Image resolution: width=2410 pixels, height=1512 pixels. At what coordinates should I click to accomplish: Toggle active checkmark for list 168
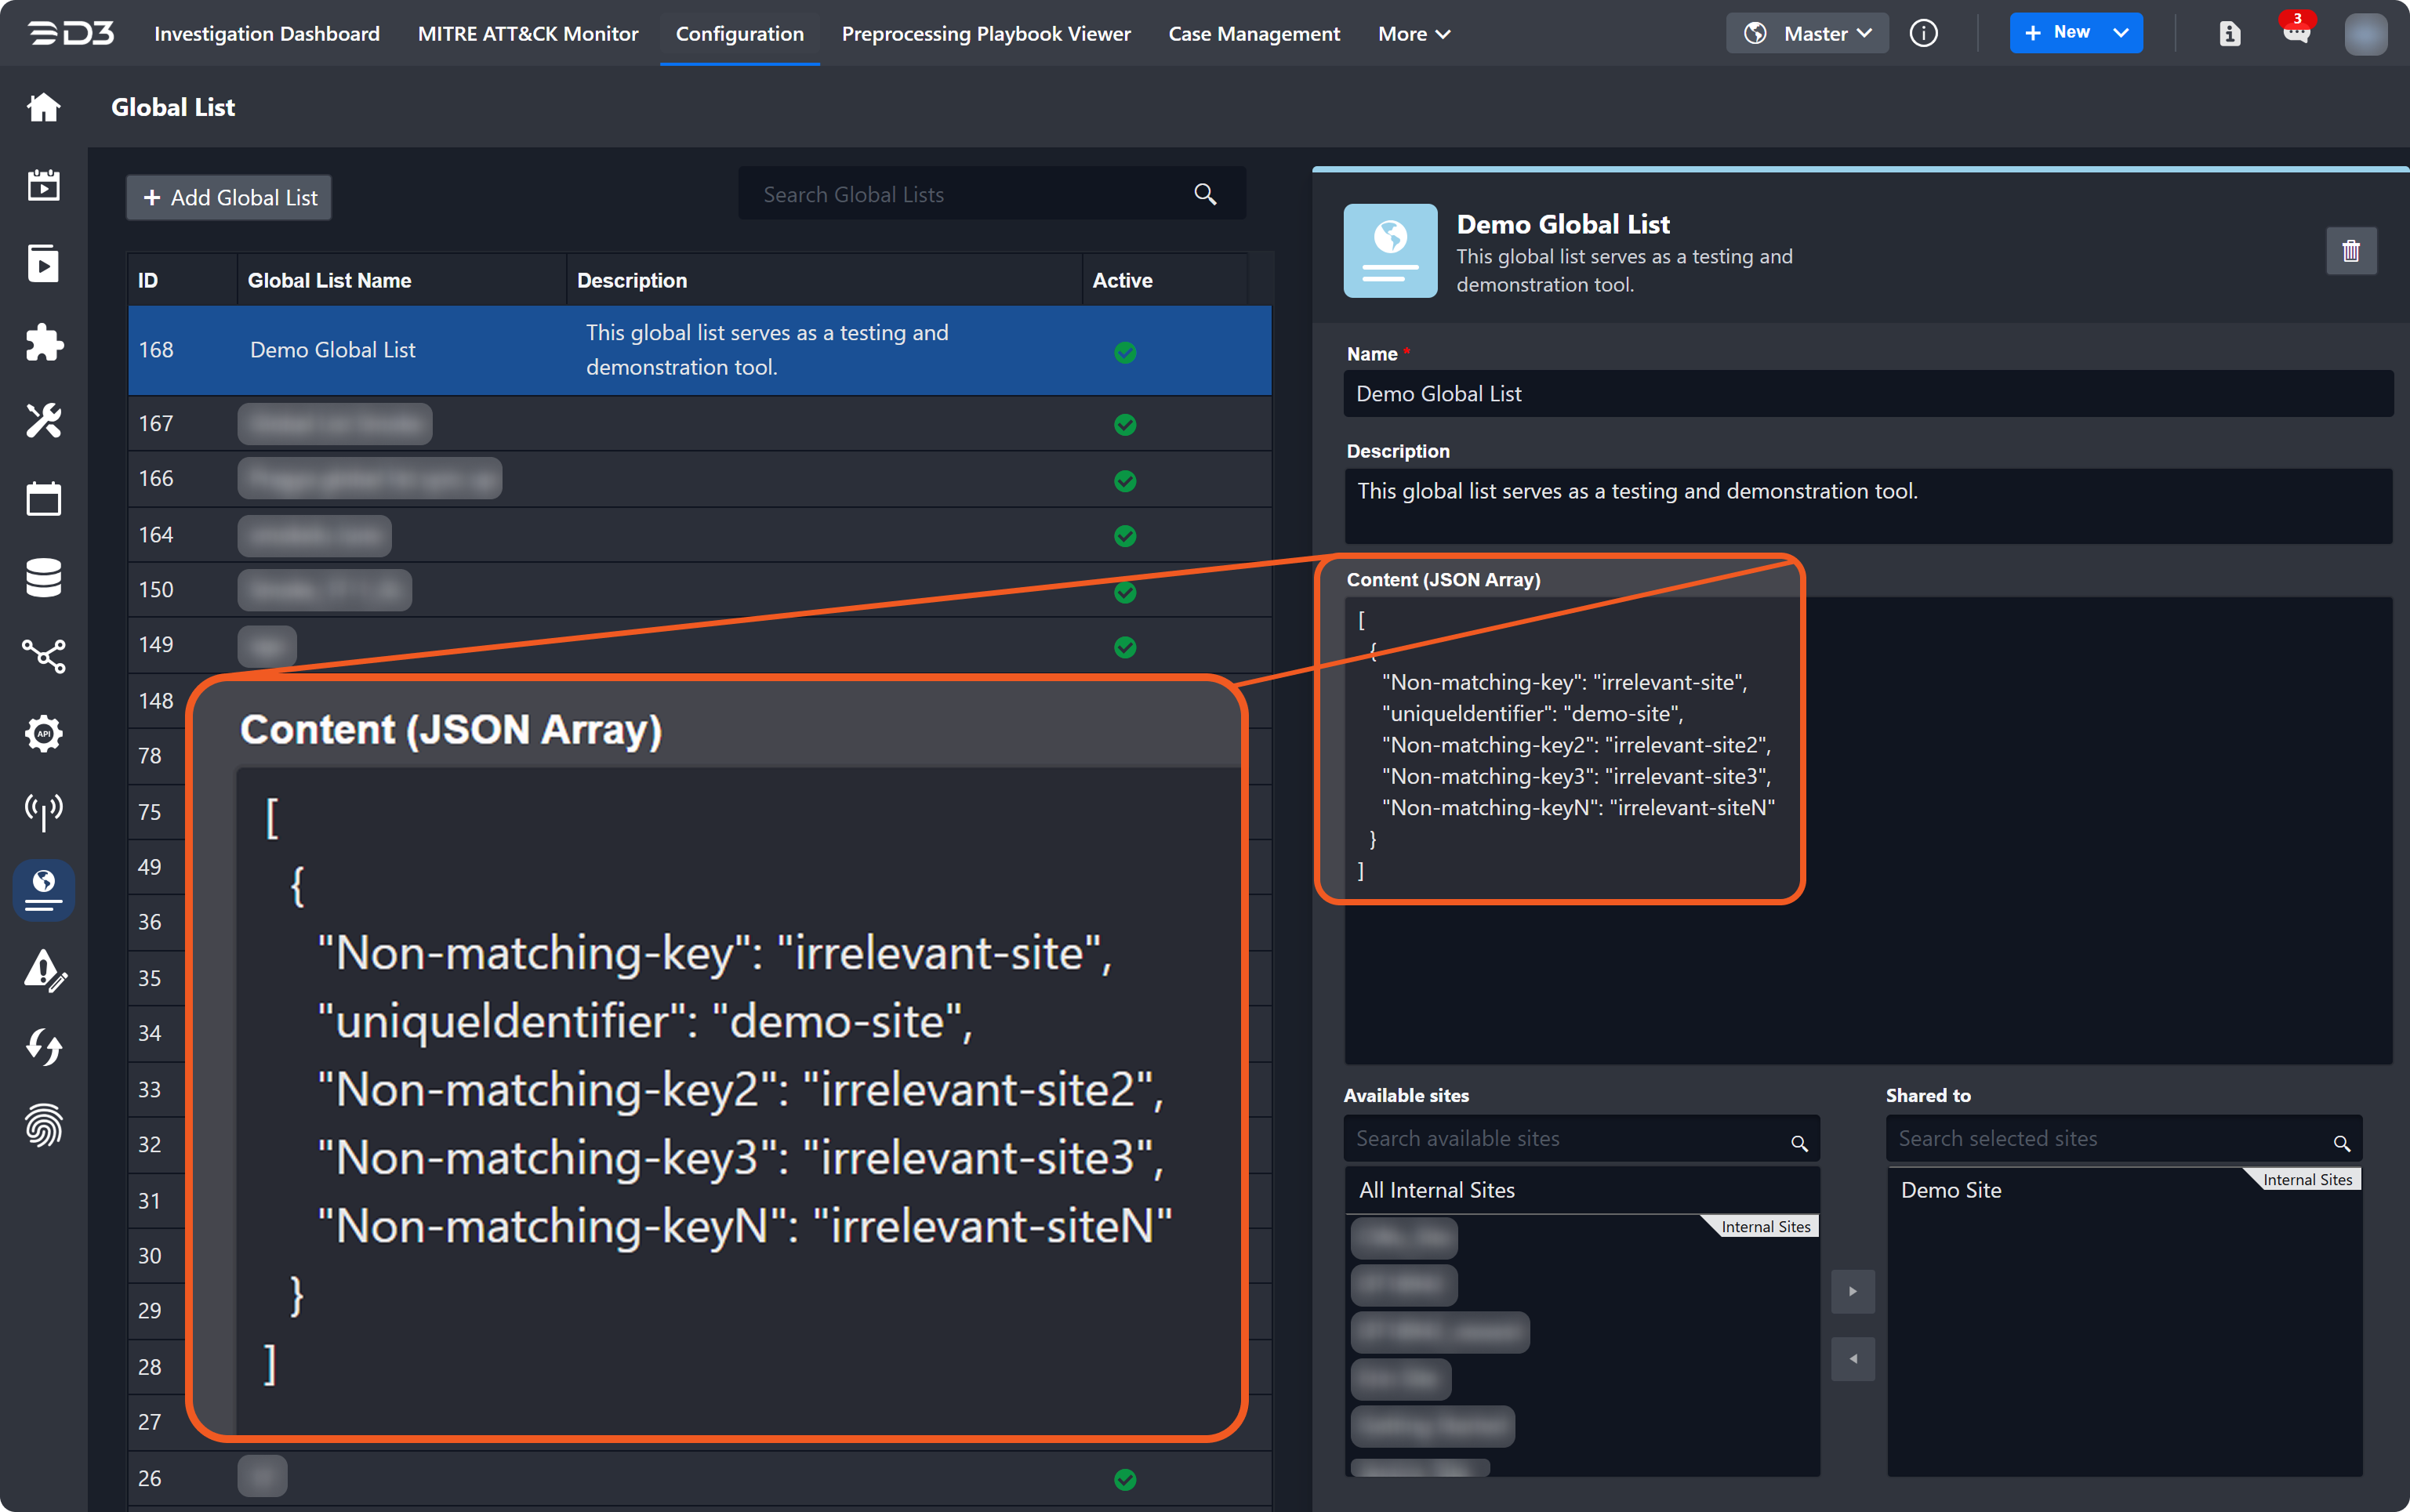pyautogui.click(x=1125, y=352)
